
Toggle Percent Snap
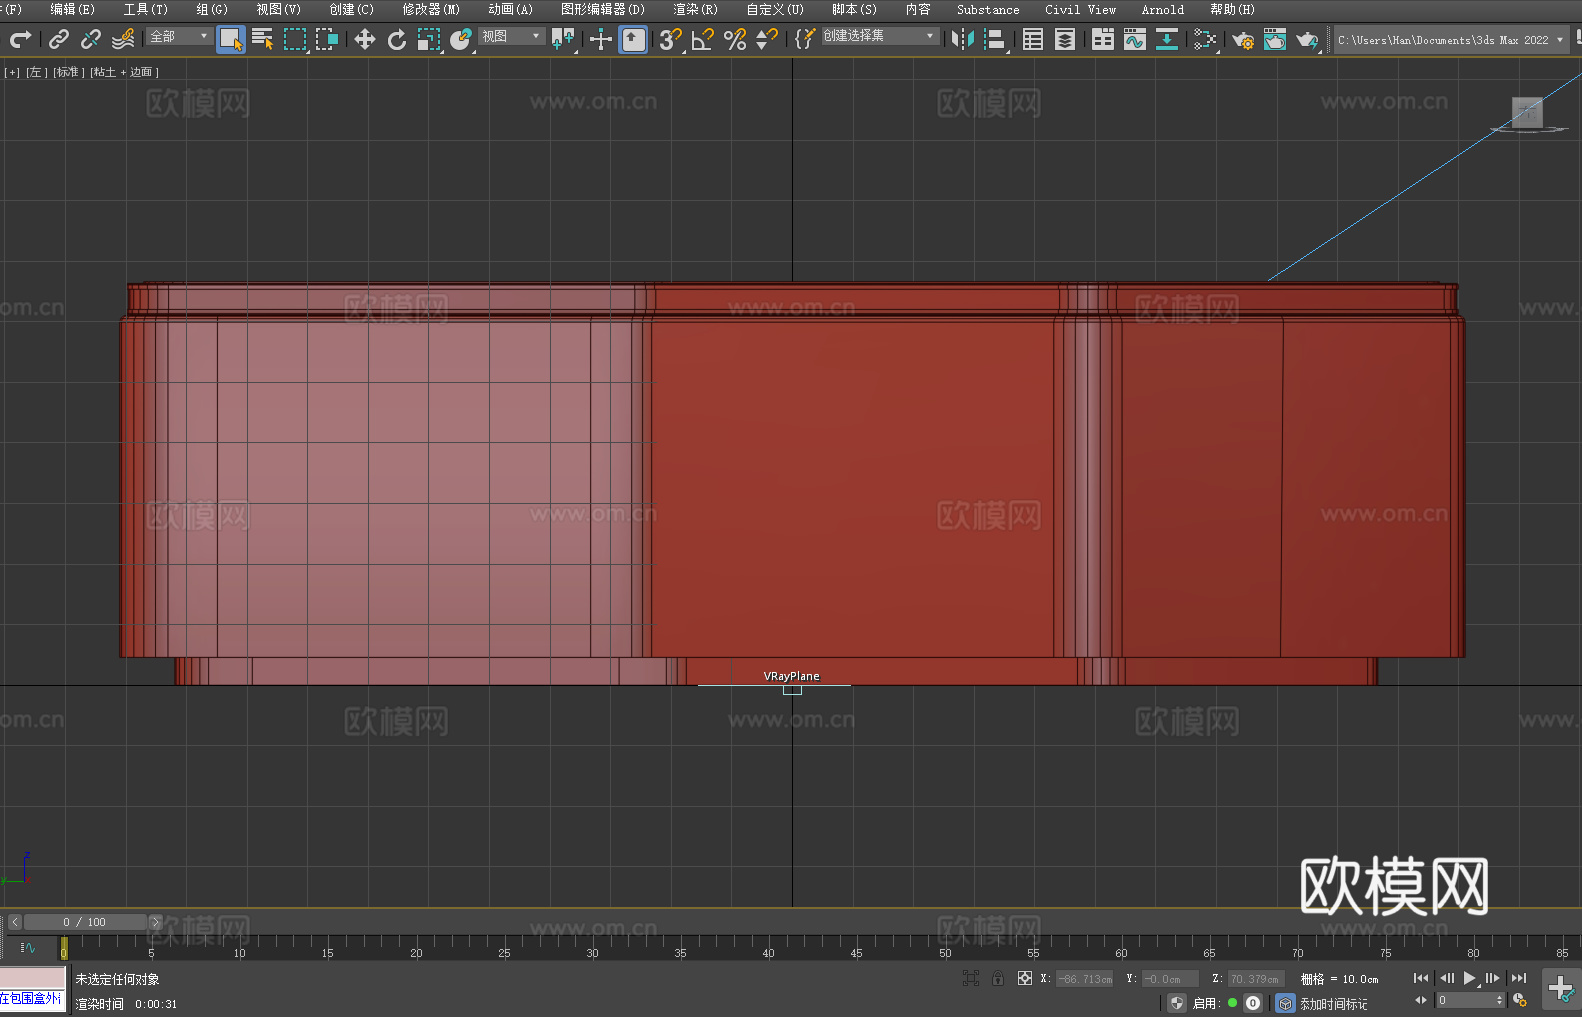tap(735, 39)
